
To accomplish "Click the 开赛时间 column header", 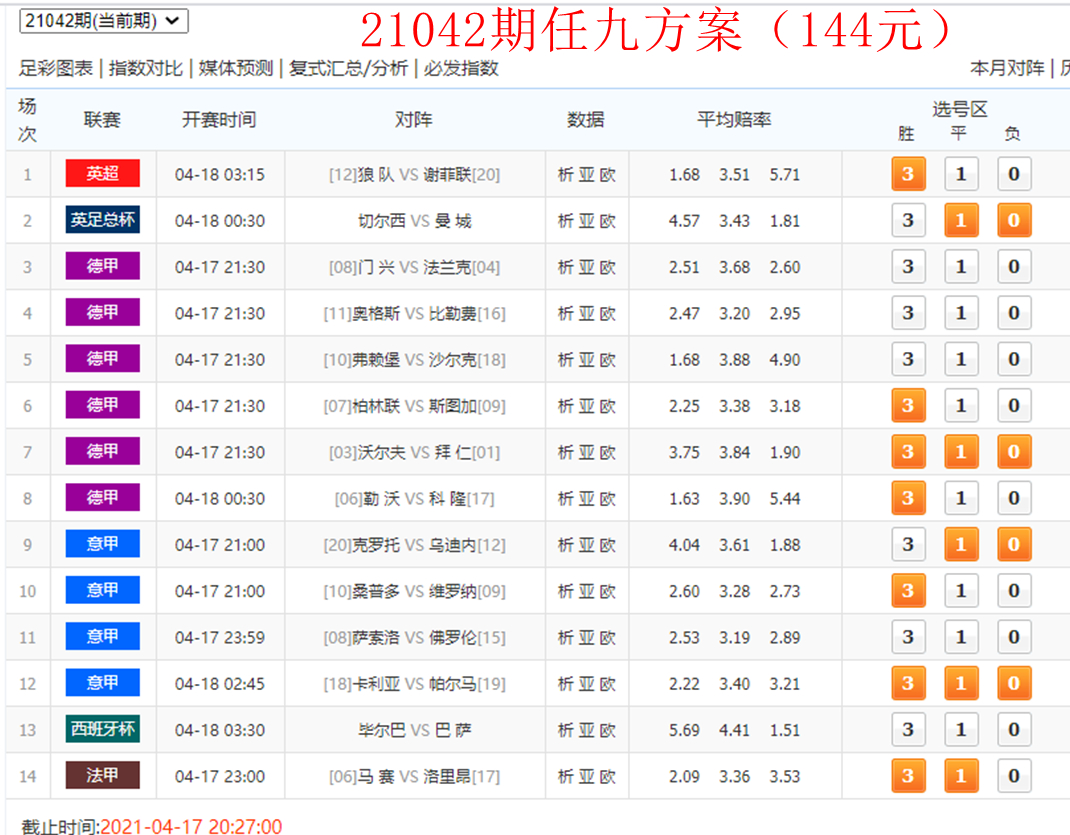I will click(x=219, y=120).
